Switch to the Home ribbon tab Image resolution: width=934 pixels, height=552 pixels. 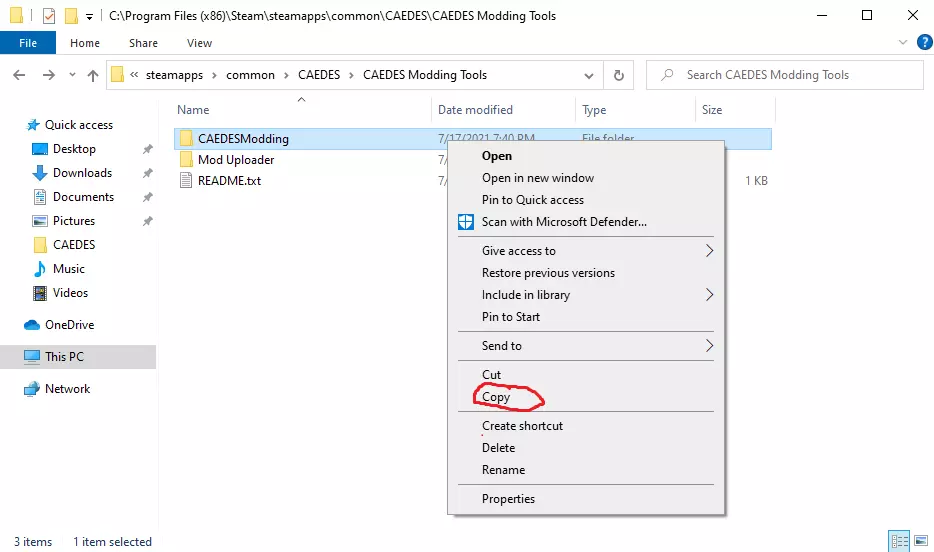(85, 43)
